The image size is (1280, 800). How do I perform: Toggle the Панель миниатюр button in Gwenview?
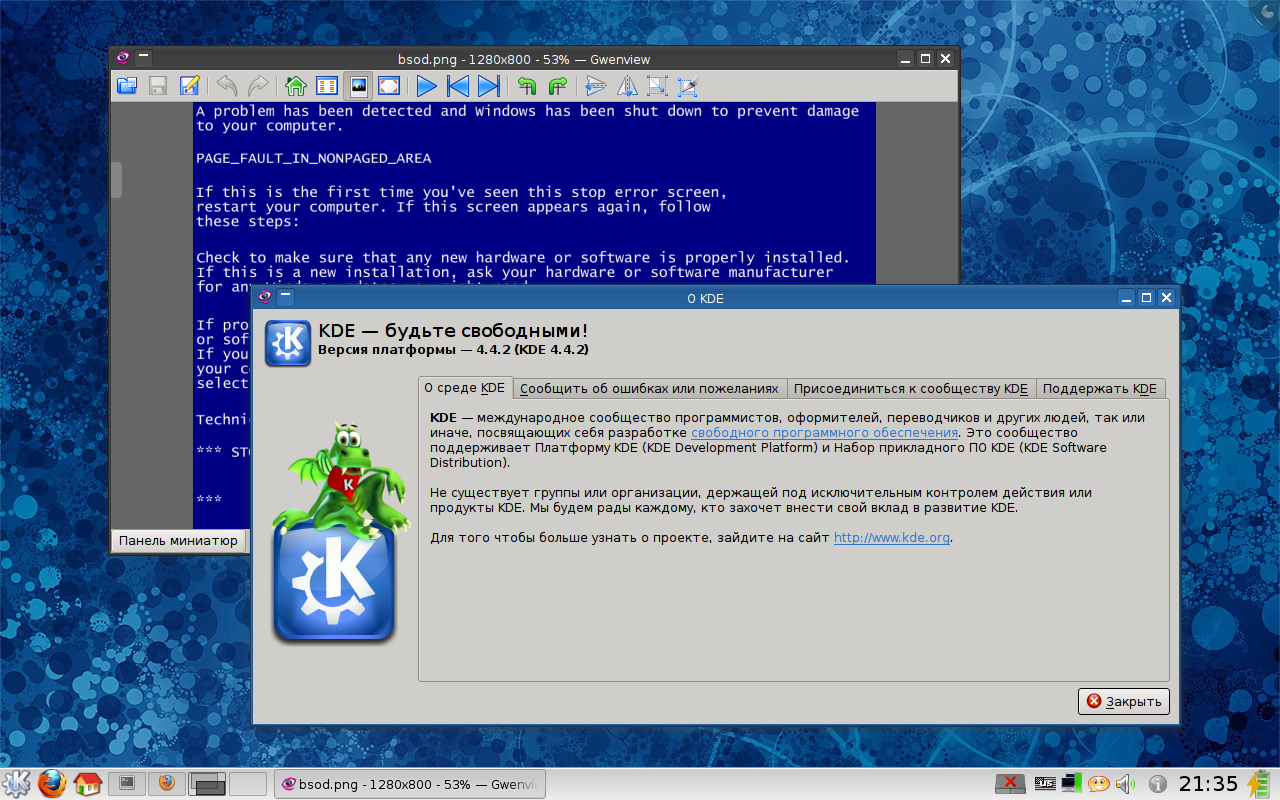coord(179,541)
